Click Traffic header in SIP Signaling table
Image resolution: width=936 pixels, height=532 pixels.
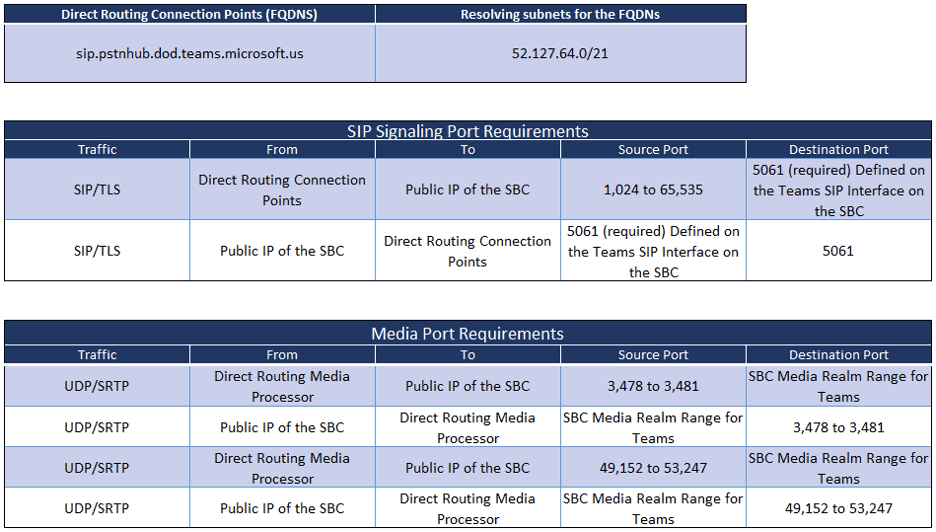97,150
